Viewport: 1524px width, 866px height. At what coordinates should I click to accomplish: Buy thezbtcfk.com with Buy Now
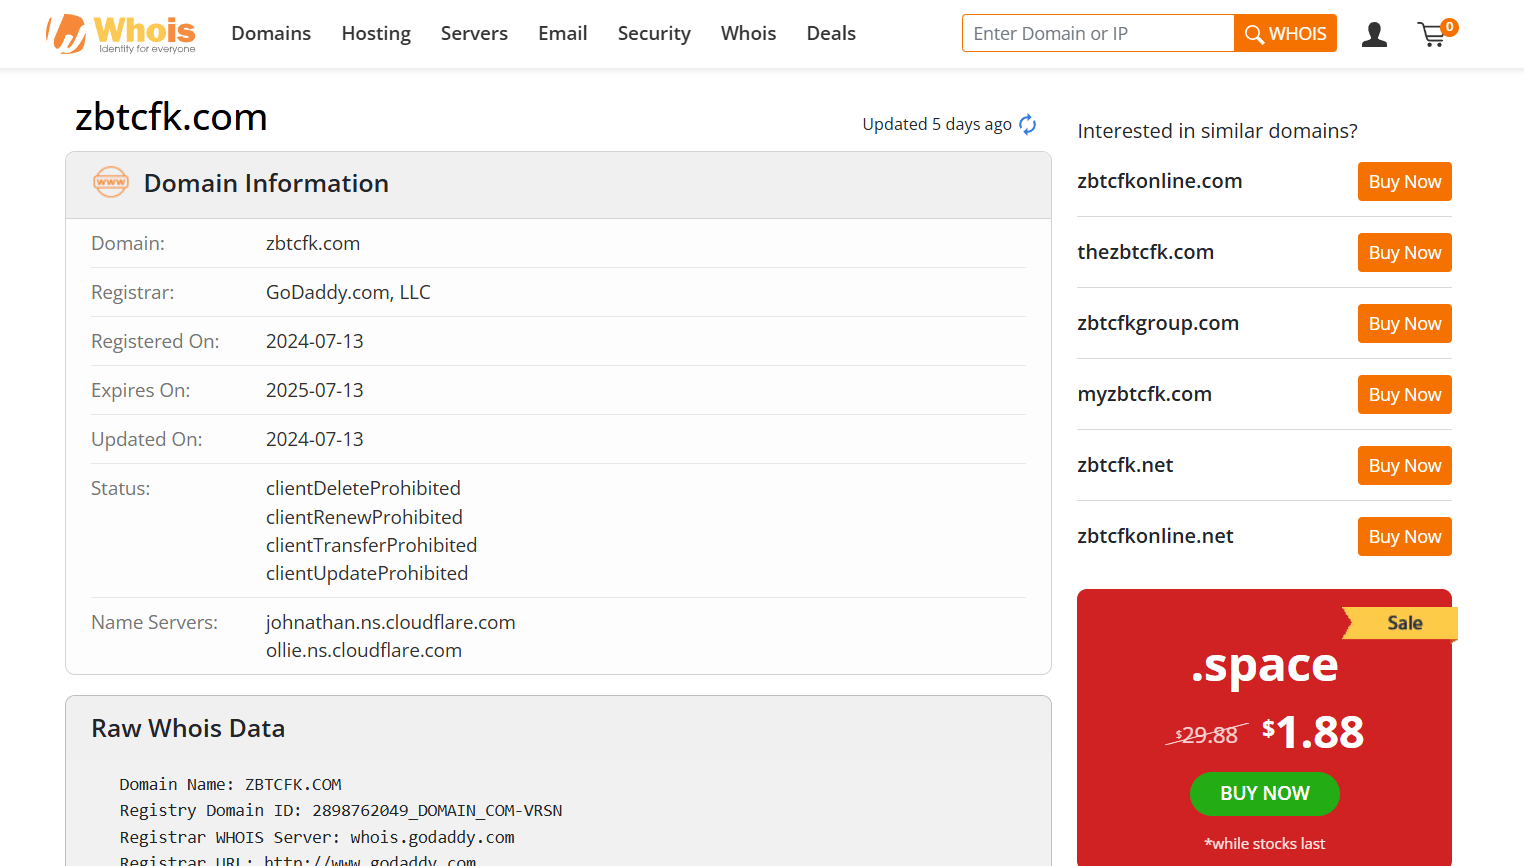(1404, 253)
